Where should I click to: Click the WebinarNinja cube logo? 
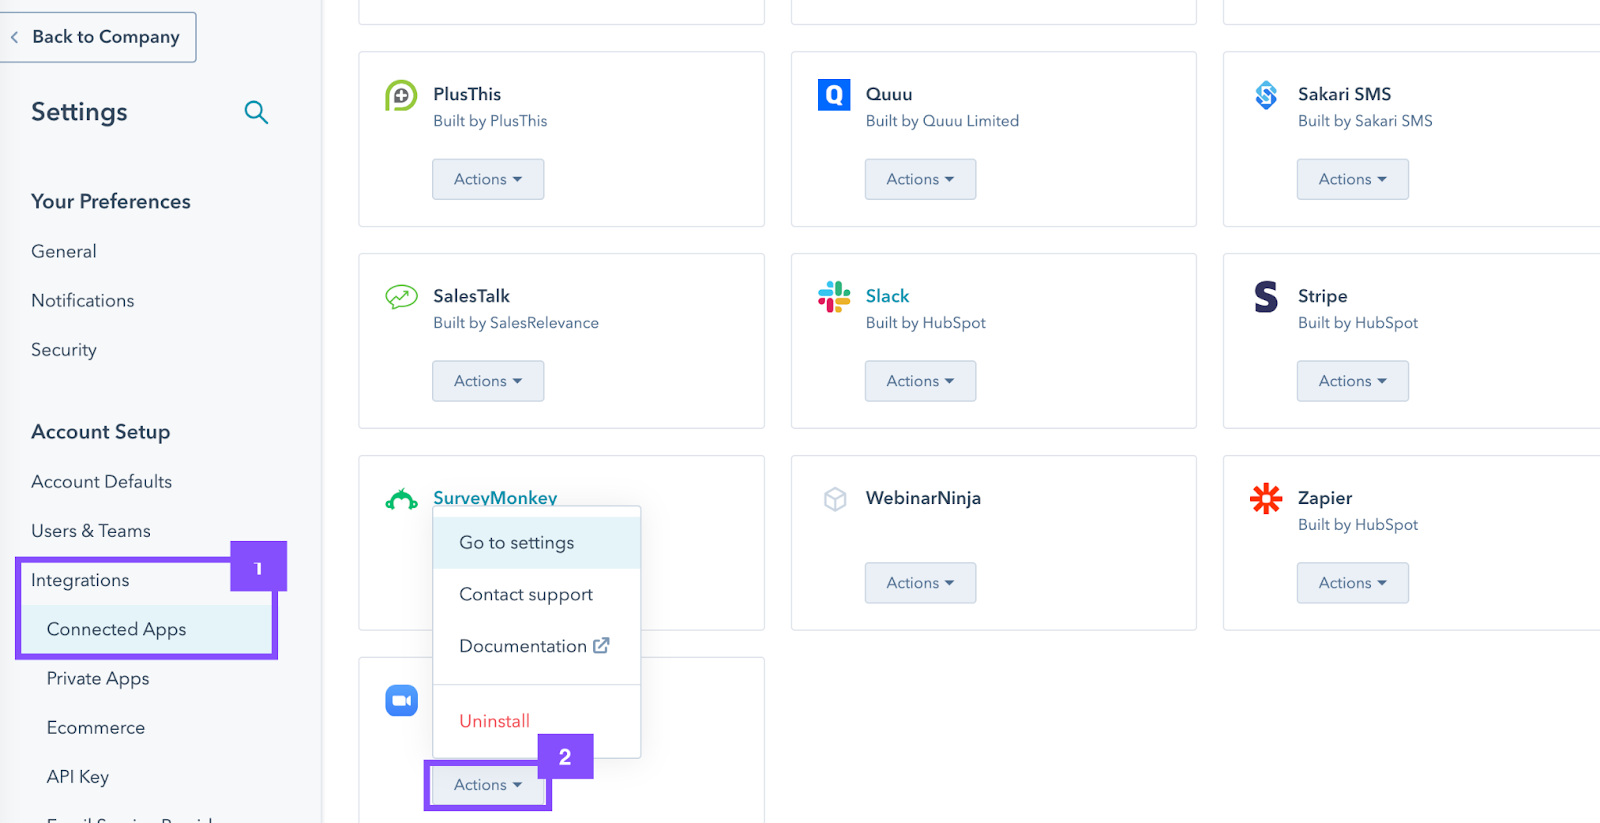tap(835, 499)
